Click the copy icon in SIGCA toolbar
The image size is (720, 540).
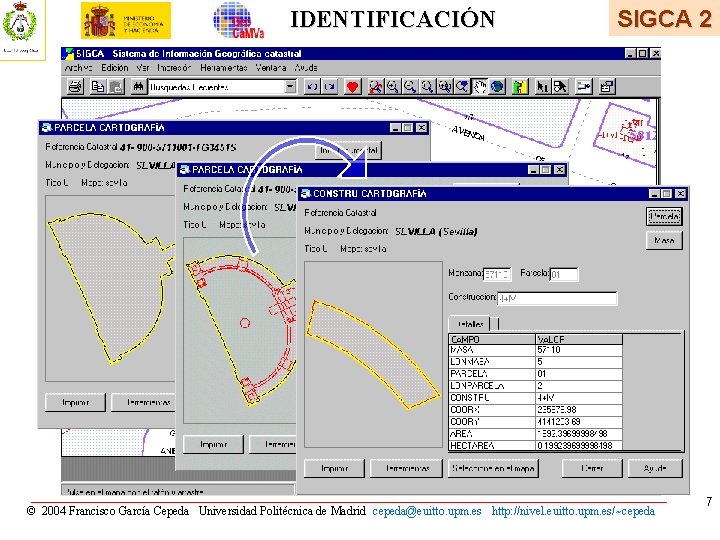(x=98, y=86)
